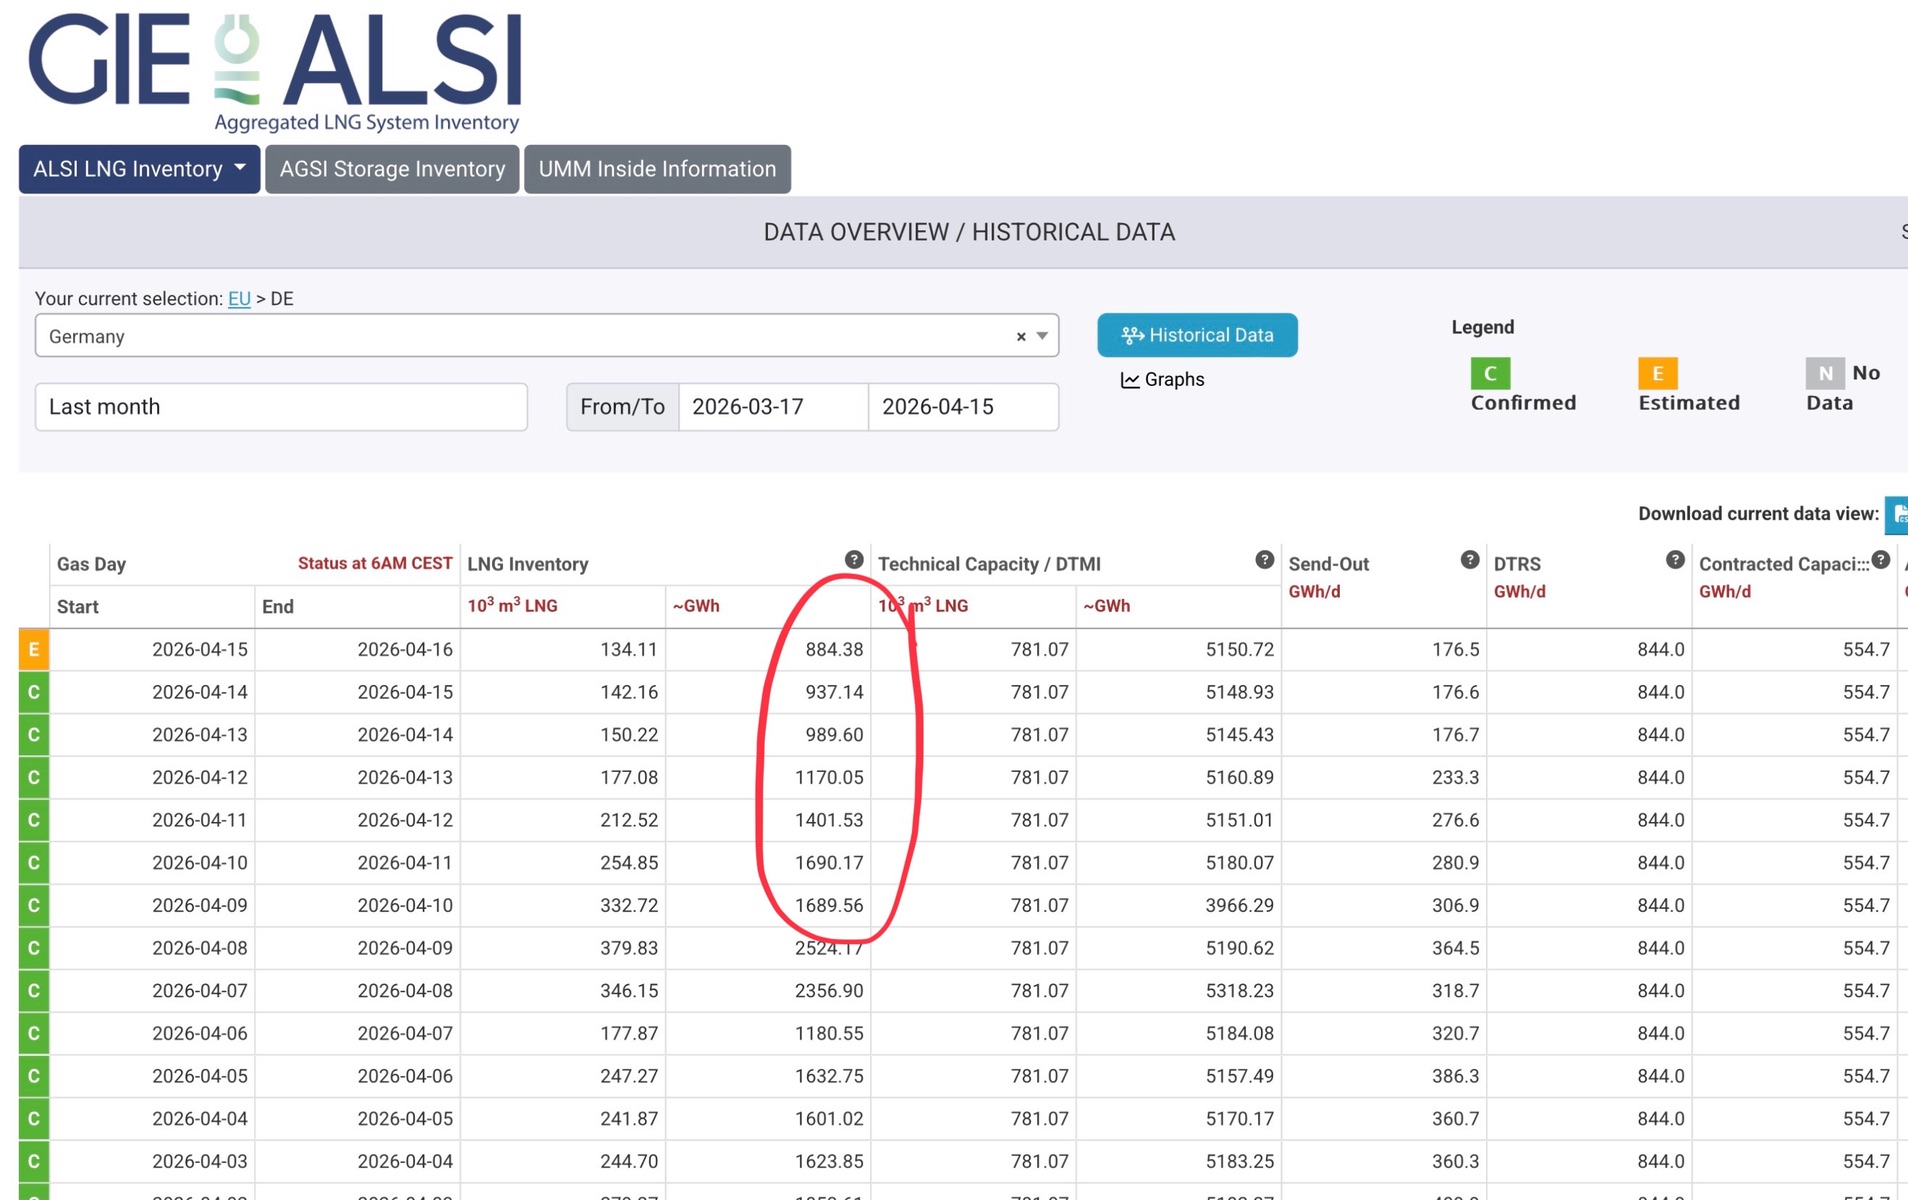
Task: Click the Contracted Capacity help icon
Action: [1880, 560]
